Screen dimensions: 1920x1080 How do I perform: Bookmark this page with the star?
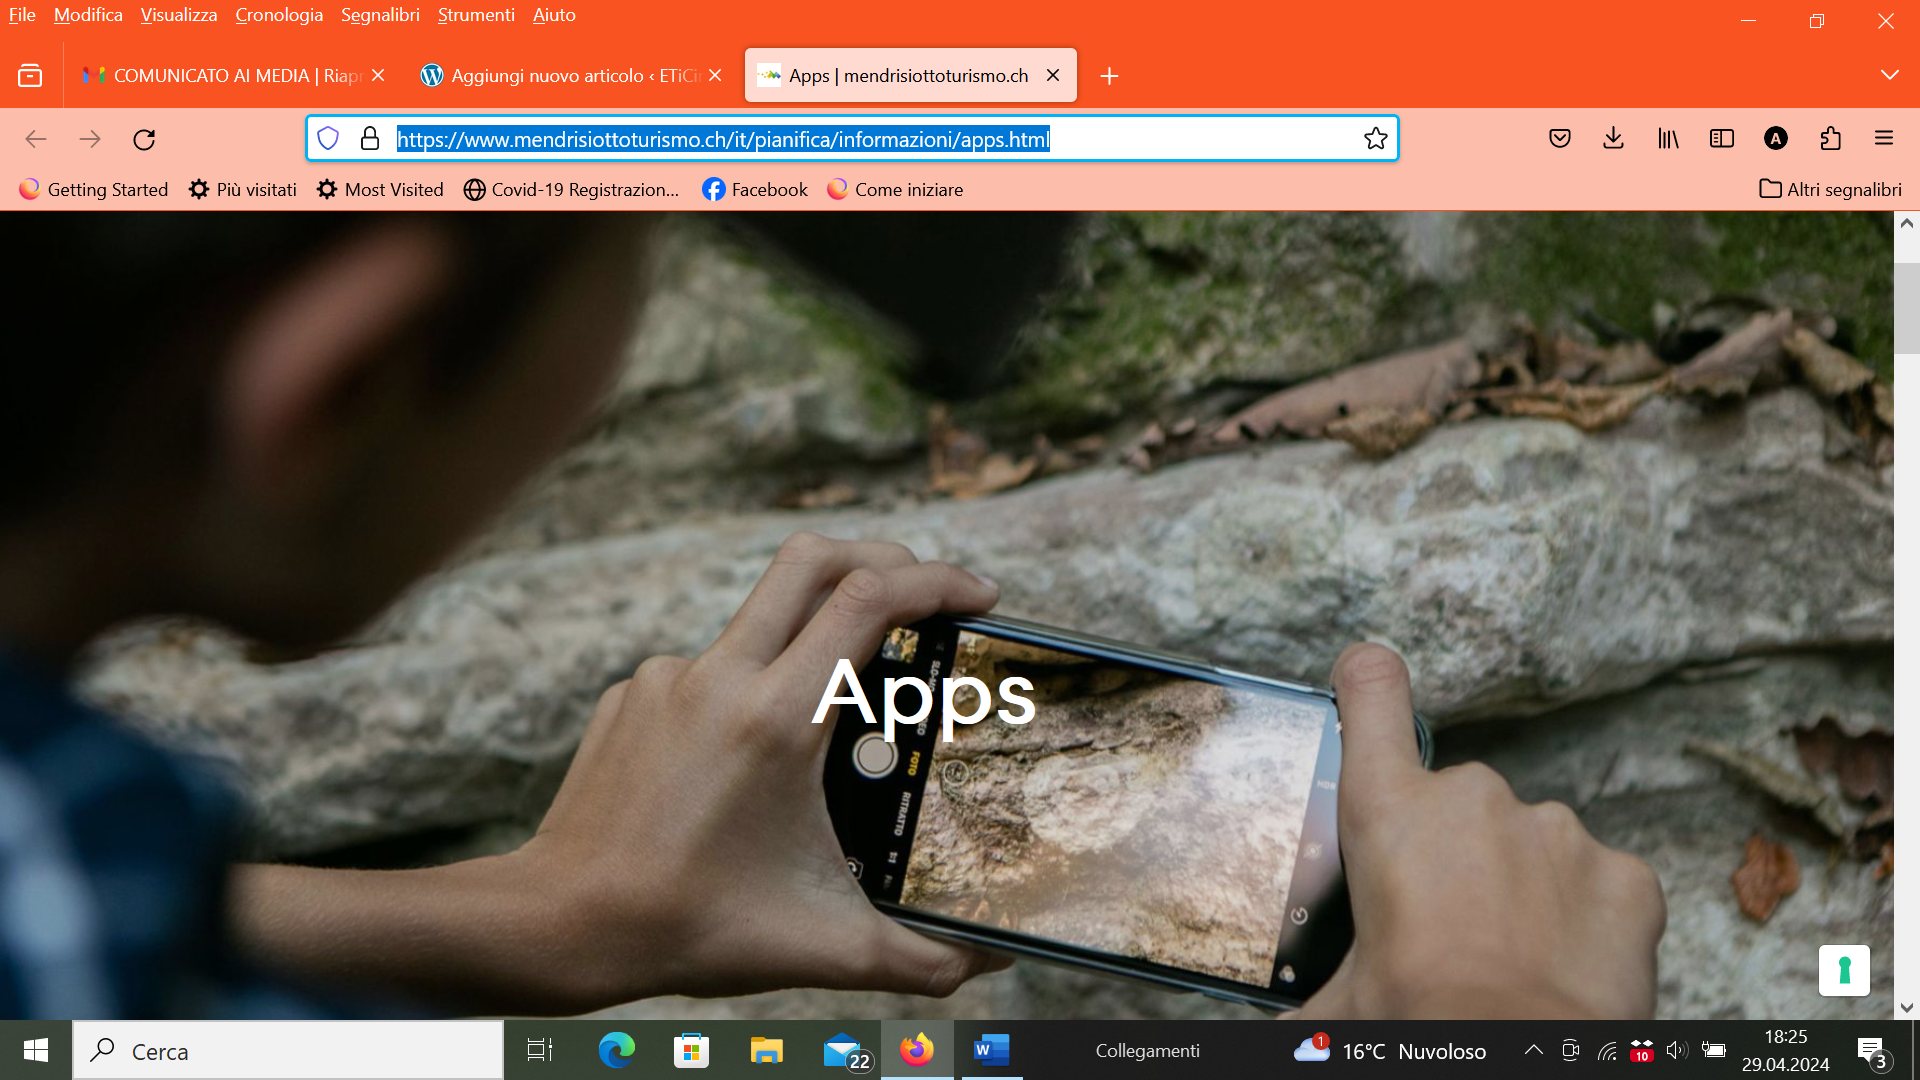(1376, 138)
